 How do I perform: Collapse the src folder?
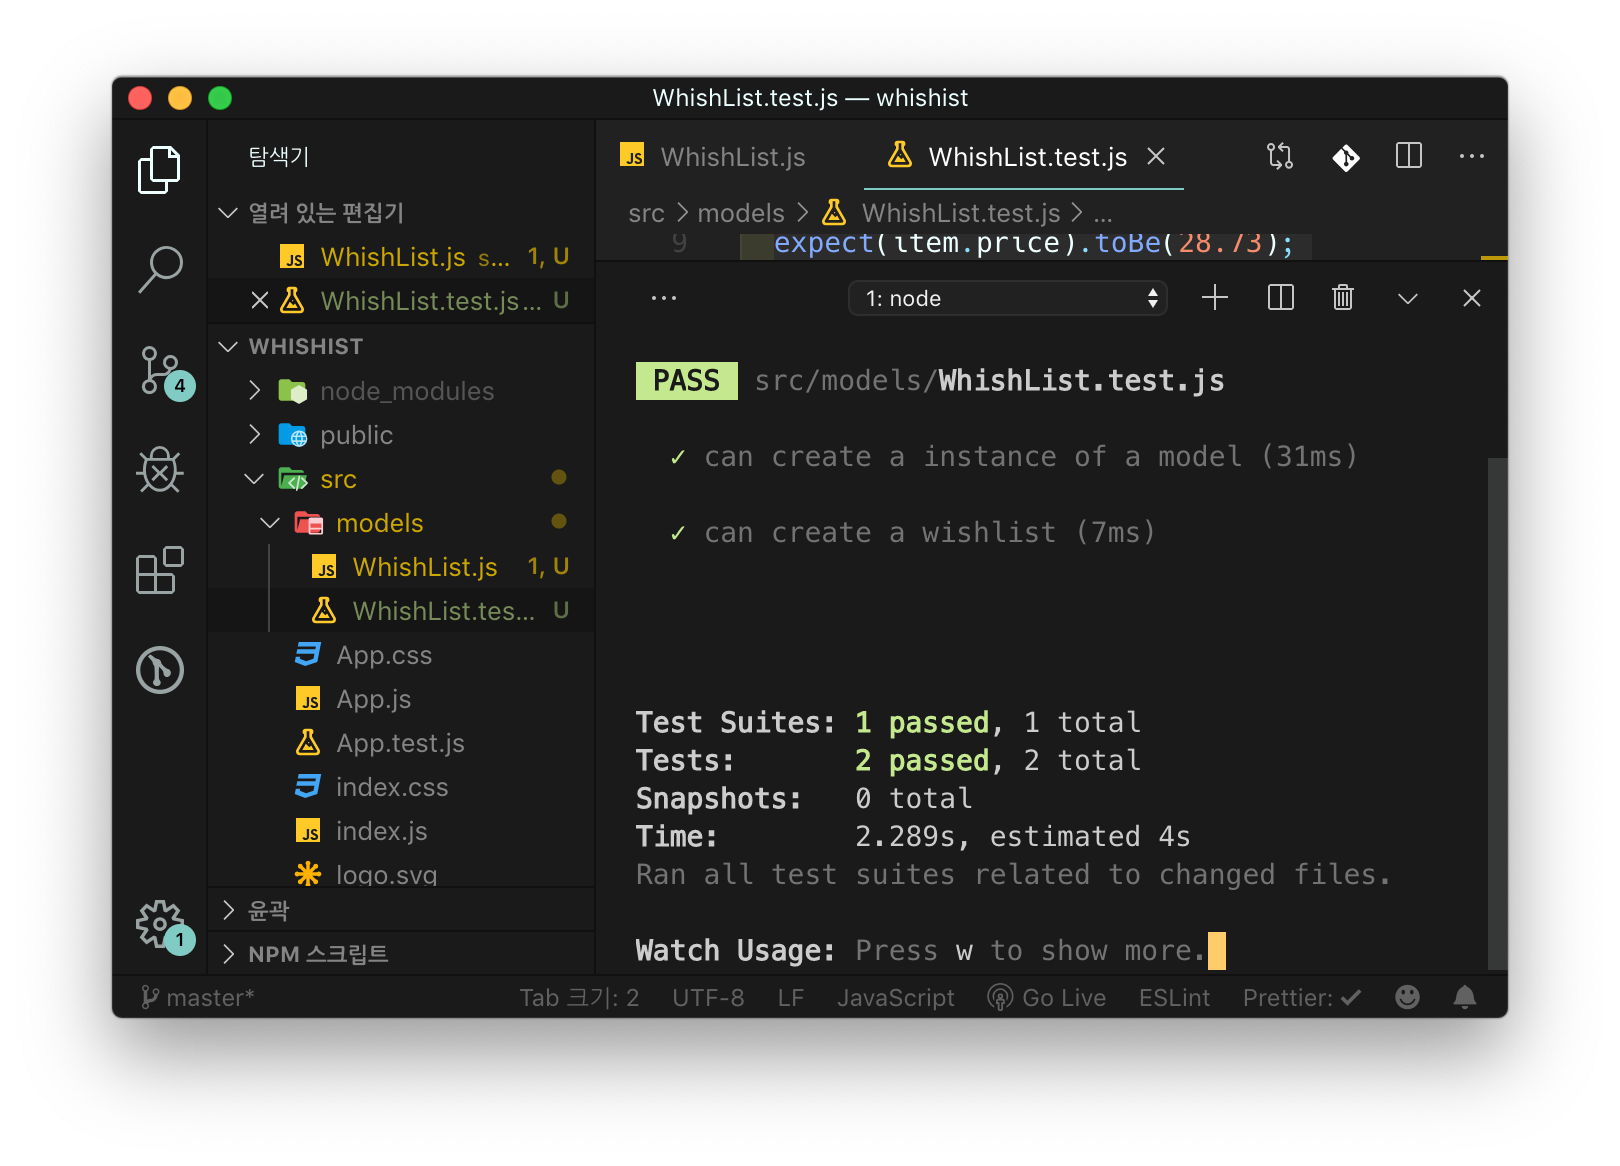tap(400, 479)
